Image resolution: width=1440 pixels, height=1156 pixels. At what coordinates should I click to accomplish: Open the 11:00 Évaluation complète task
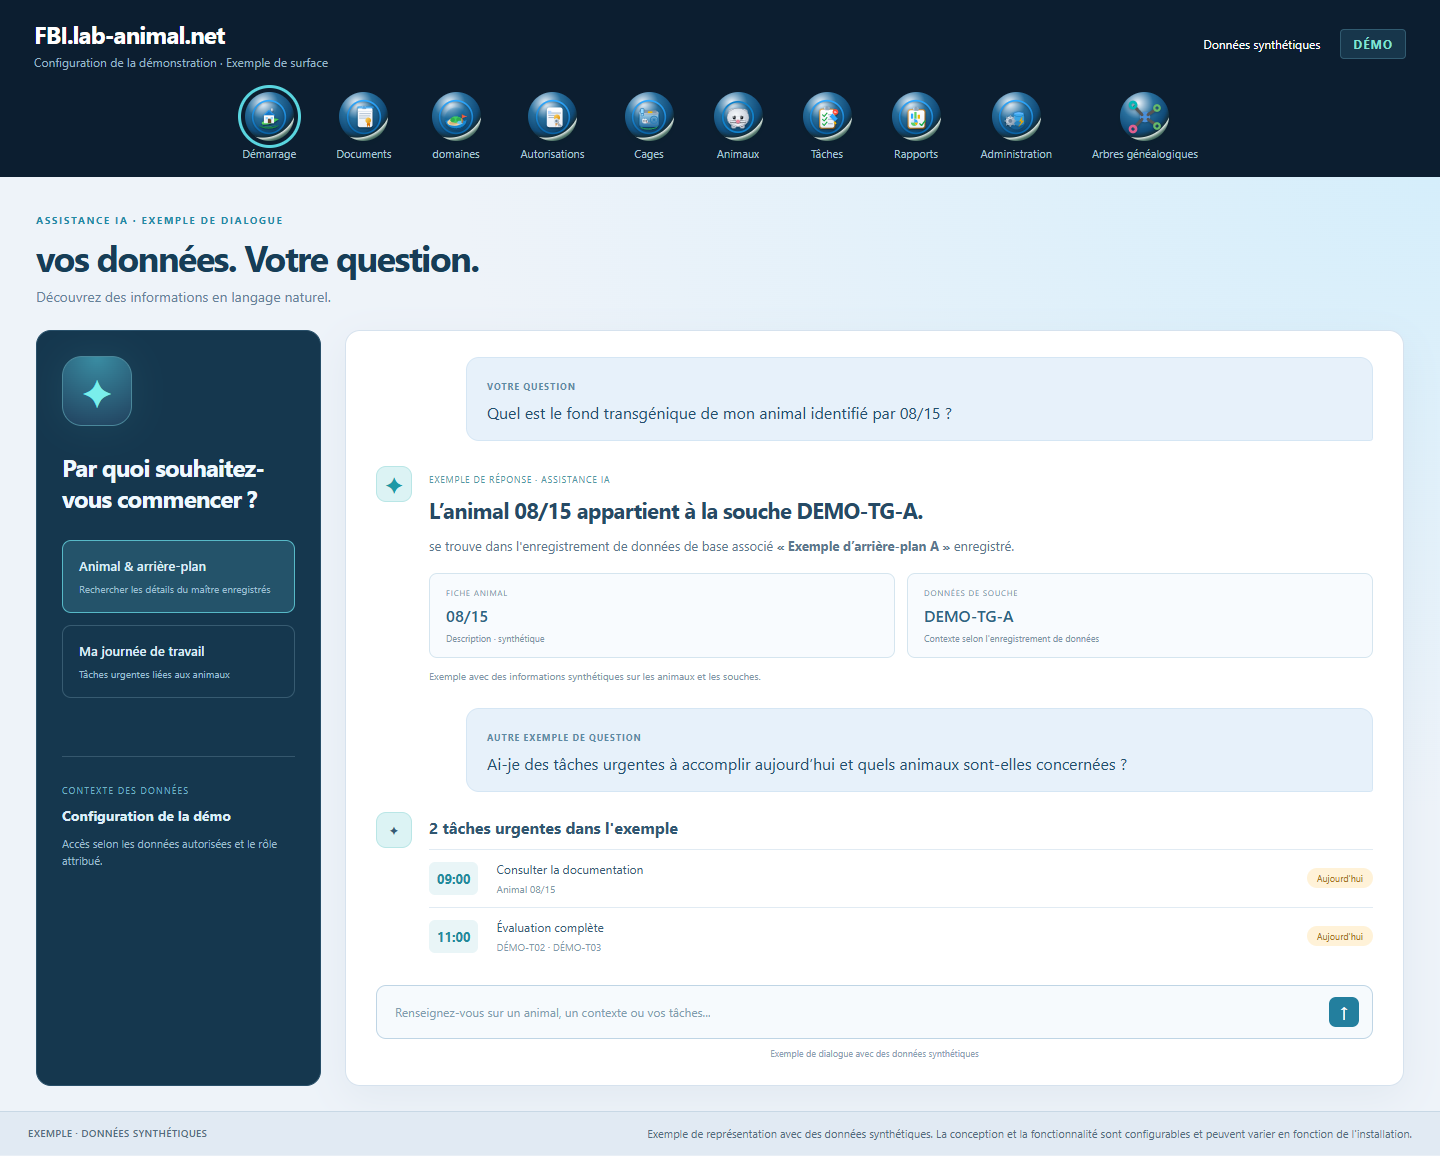pos(901,937)
